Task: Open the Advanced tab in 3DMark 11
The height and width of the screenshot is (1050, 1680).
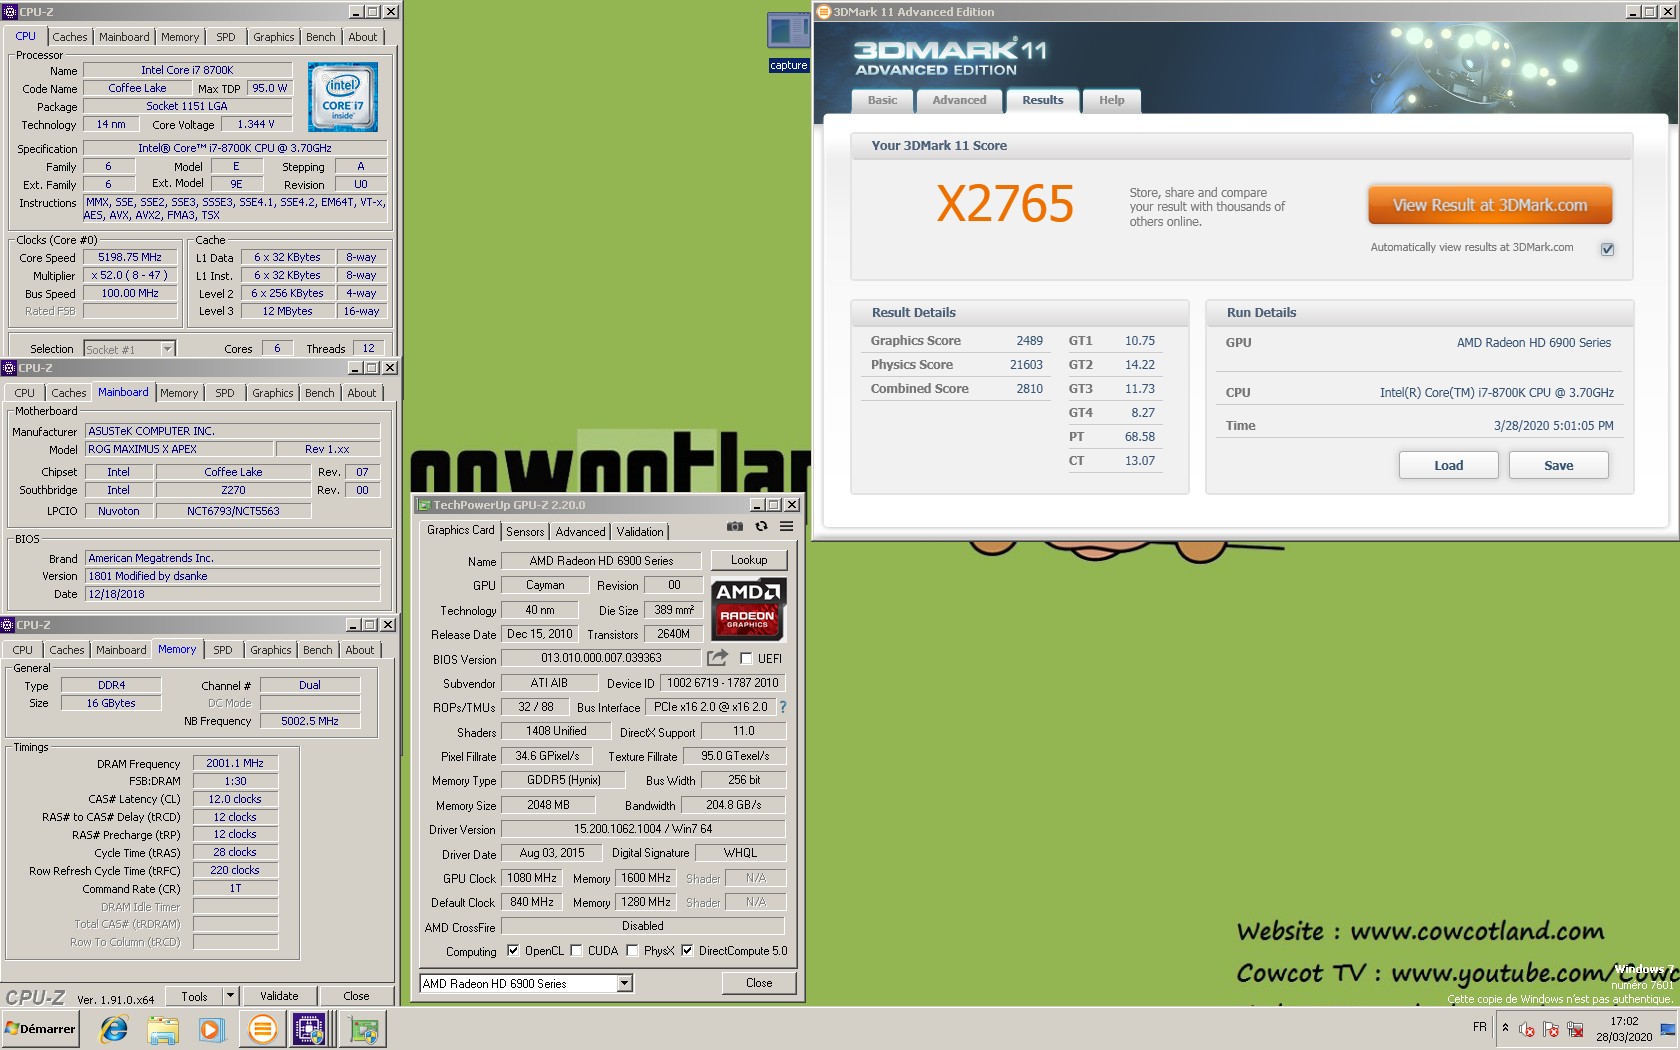Action: point(959,100)
